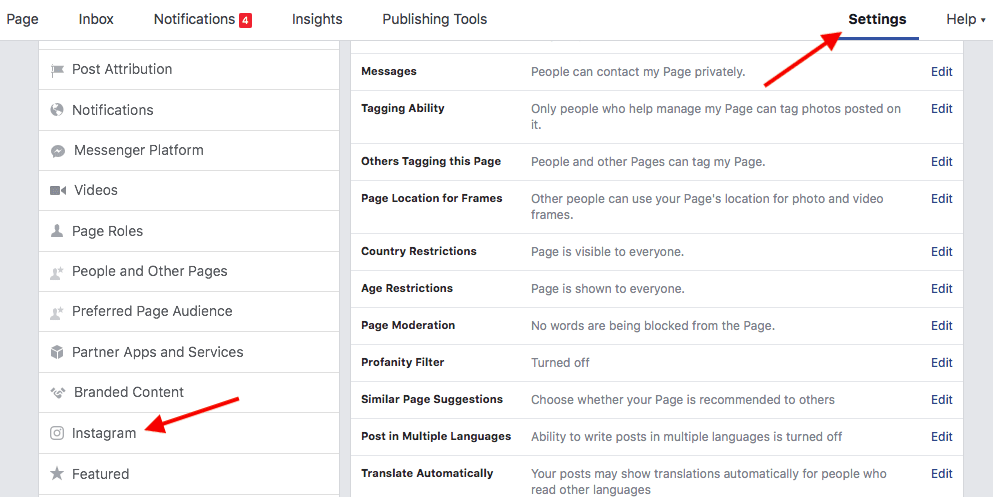
Task: Go to the Inbox tab
Action: 96,19
